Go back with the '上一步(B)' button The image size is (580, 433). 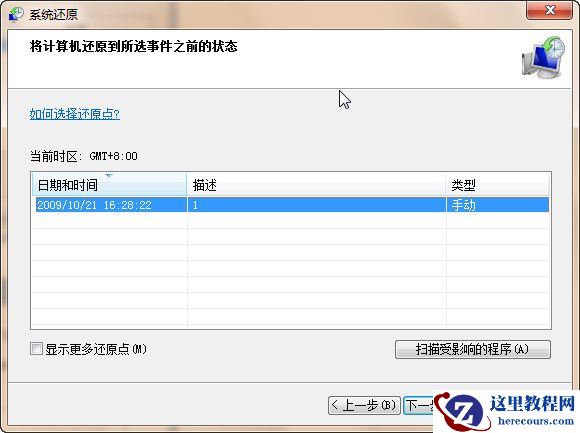[x=364, y=406]
